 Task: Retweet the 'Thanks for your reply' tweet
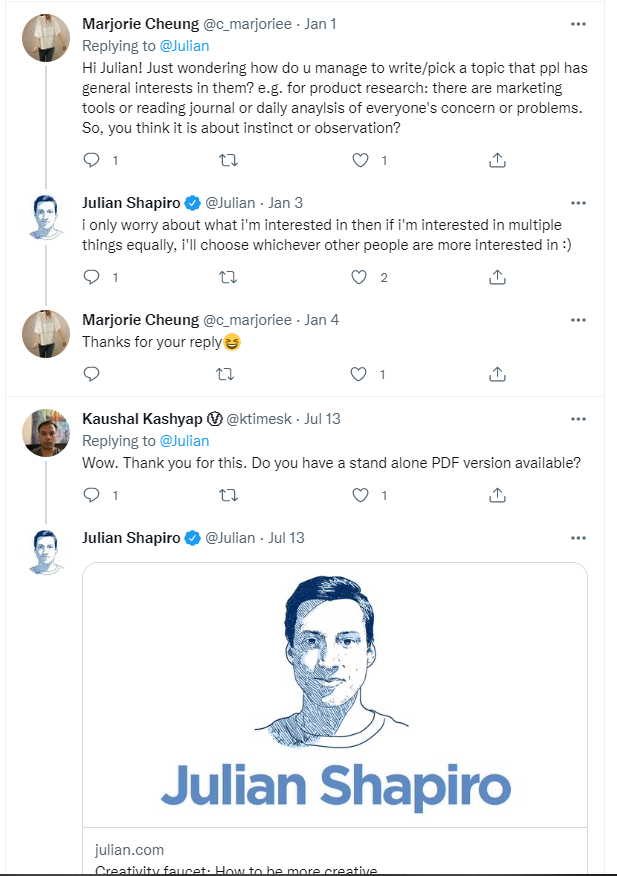pyautogui.click(x=225, y=374)
